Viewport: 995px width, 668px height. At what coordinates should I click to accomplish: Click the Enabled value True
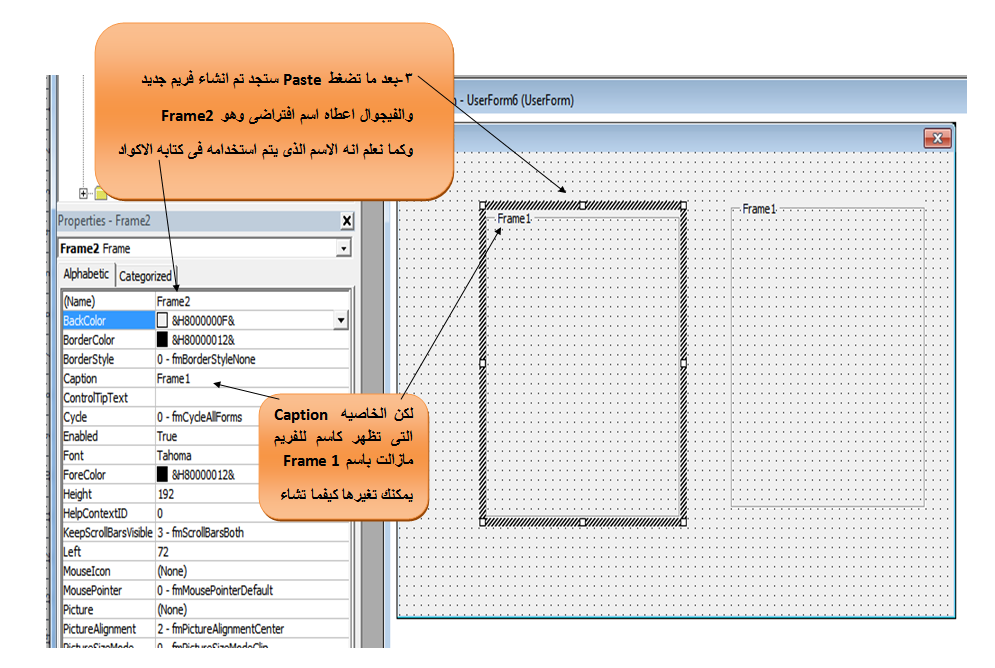(x=168, y=436)
